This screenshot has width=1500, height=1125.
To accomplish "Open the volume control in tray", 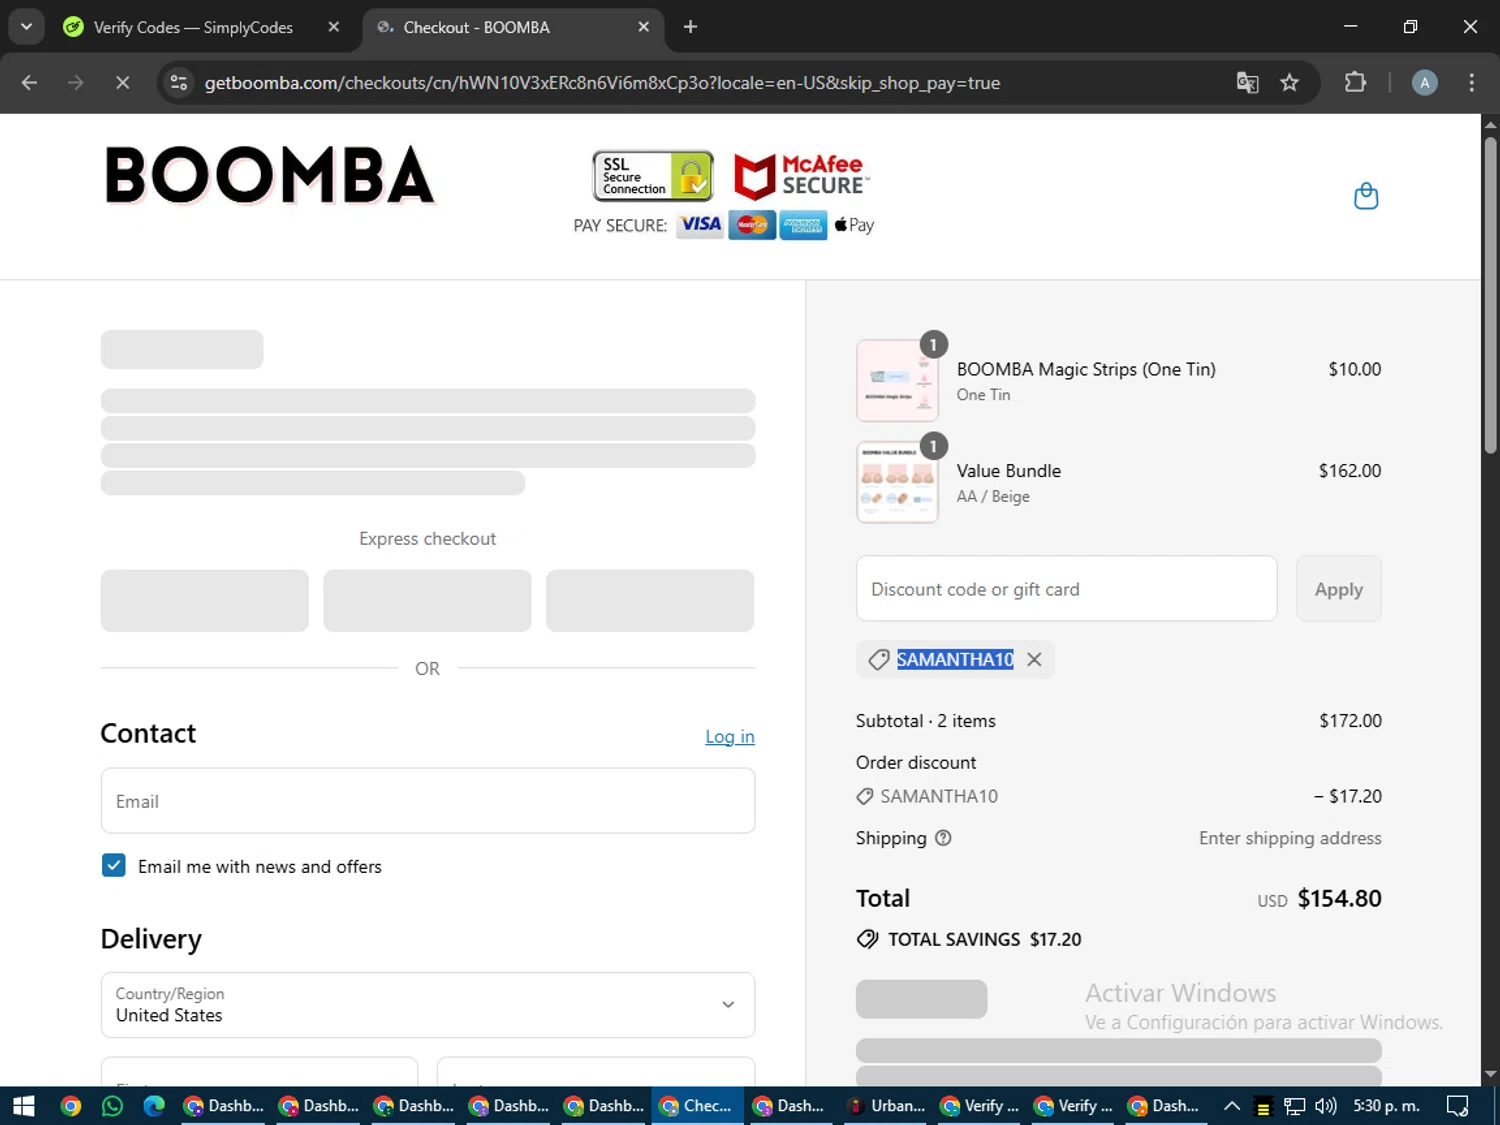I will [1326, 1106].
